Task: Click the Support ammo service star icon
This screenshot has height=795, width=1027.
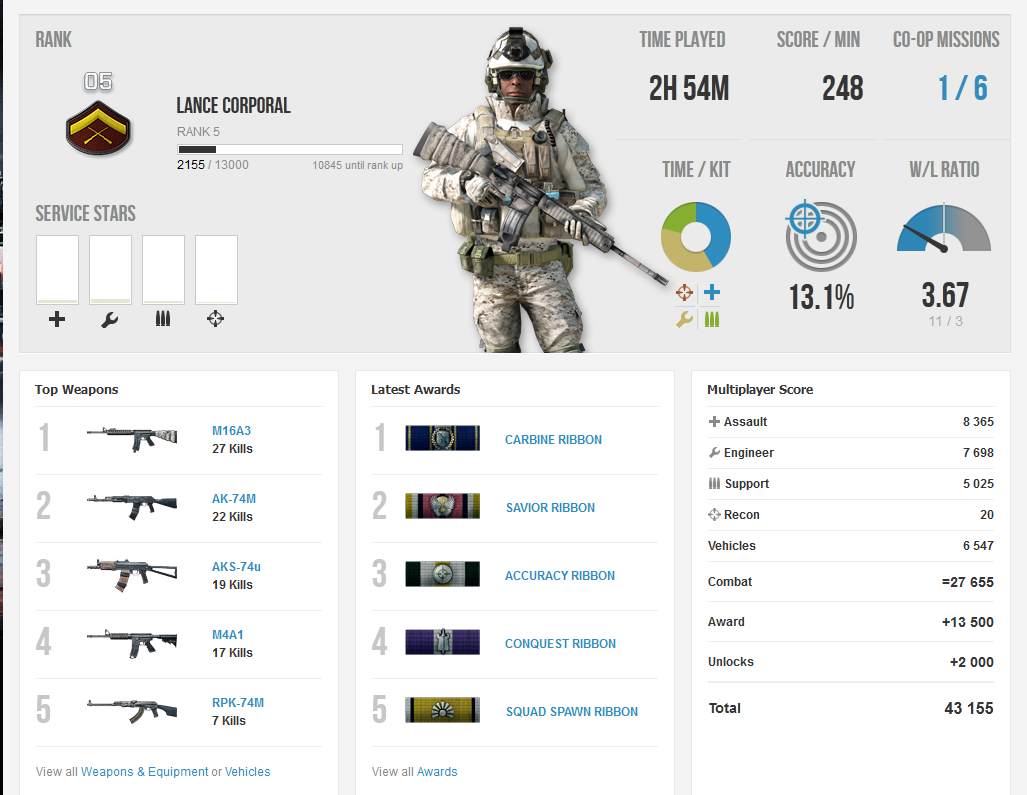Action: (x=163, y=319)
